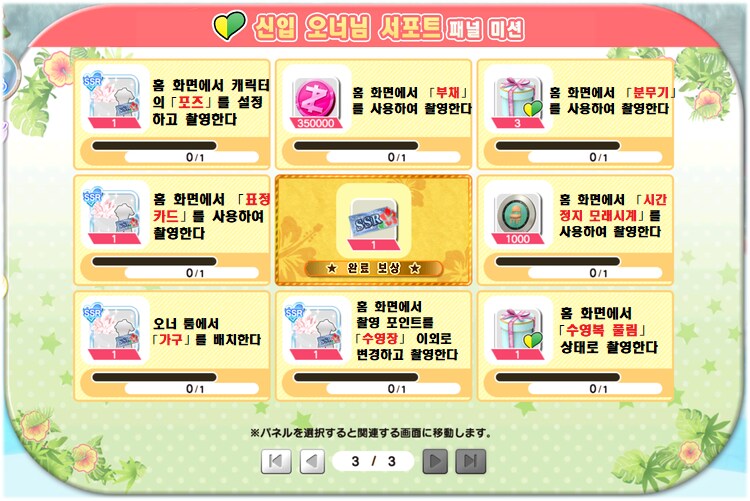This screenshot has width=750, height=501.
Task: Click the SSR reward icon in 가구 mission
Action: [x=114, y=331]
